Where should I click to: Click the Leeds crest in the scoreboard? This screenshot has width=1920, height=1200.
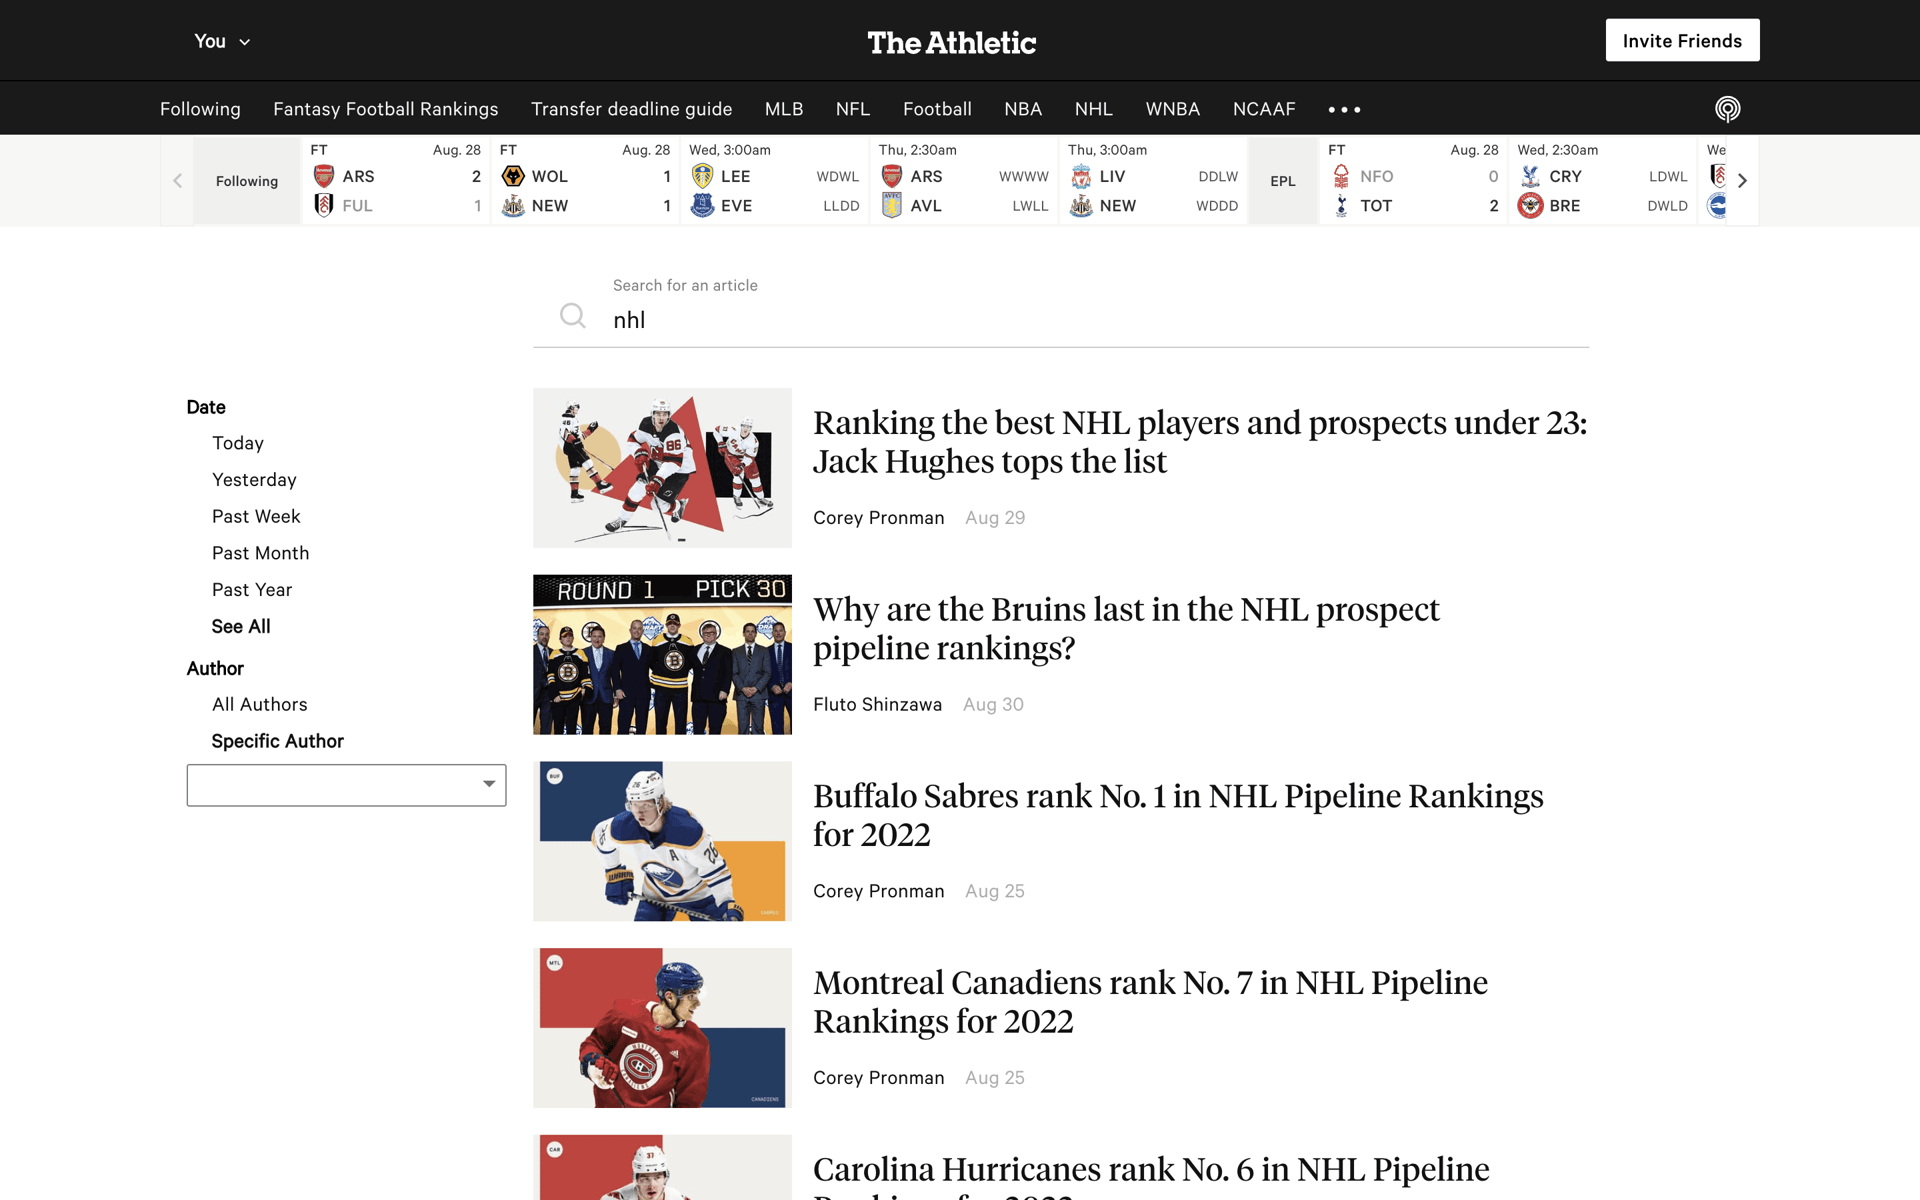click(702, 176)
